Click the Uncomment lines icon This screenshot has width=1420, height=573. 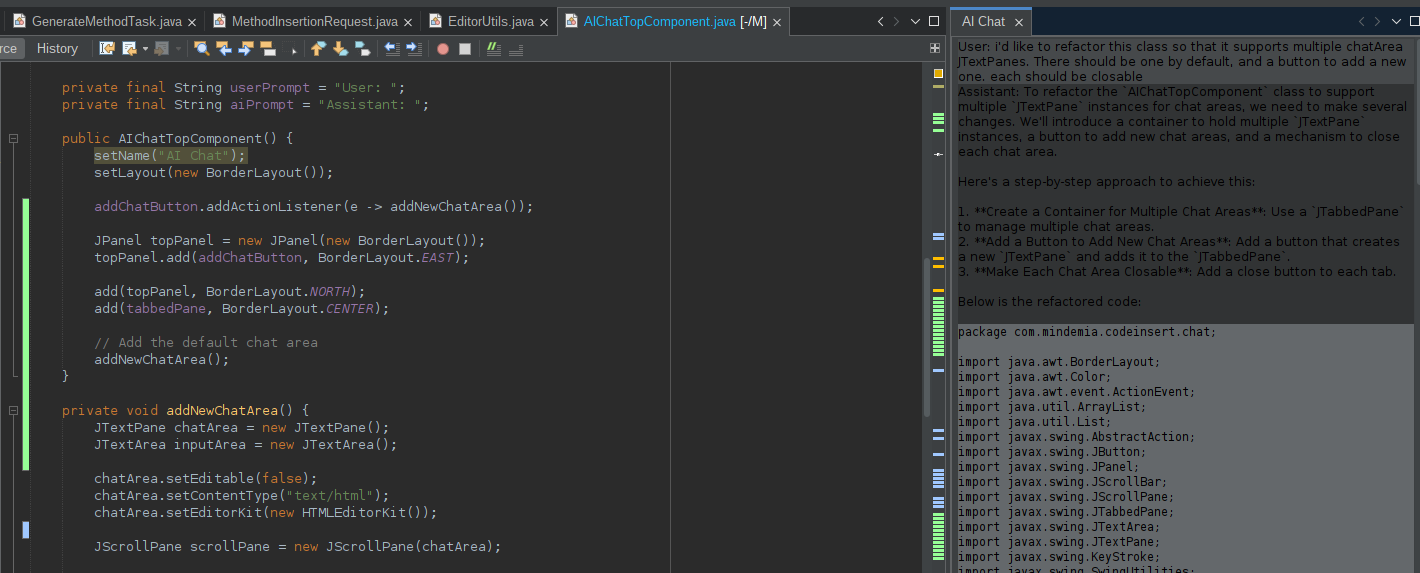point(516,48)
